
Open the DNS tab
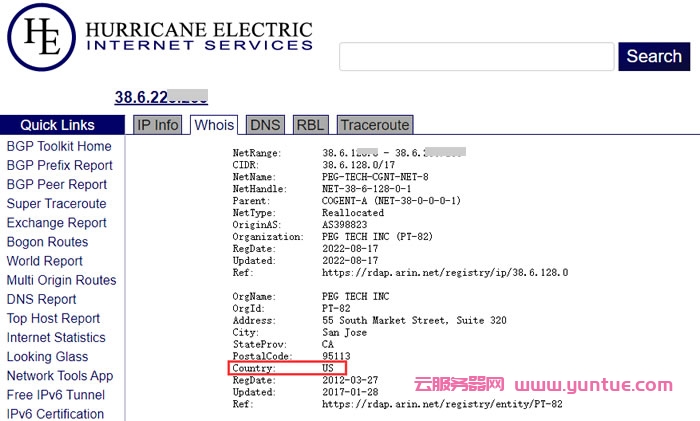(265, 125)
